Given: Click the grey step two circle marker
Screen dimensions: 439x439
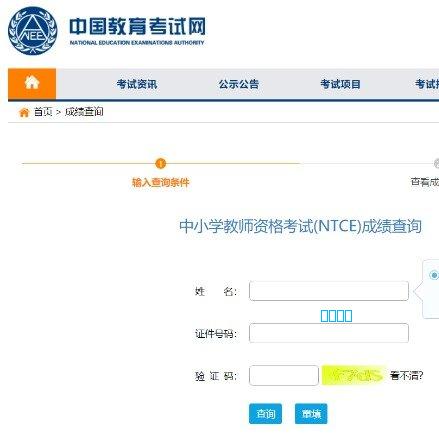Looking at the screenshot, I should tap(436, 163).
